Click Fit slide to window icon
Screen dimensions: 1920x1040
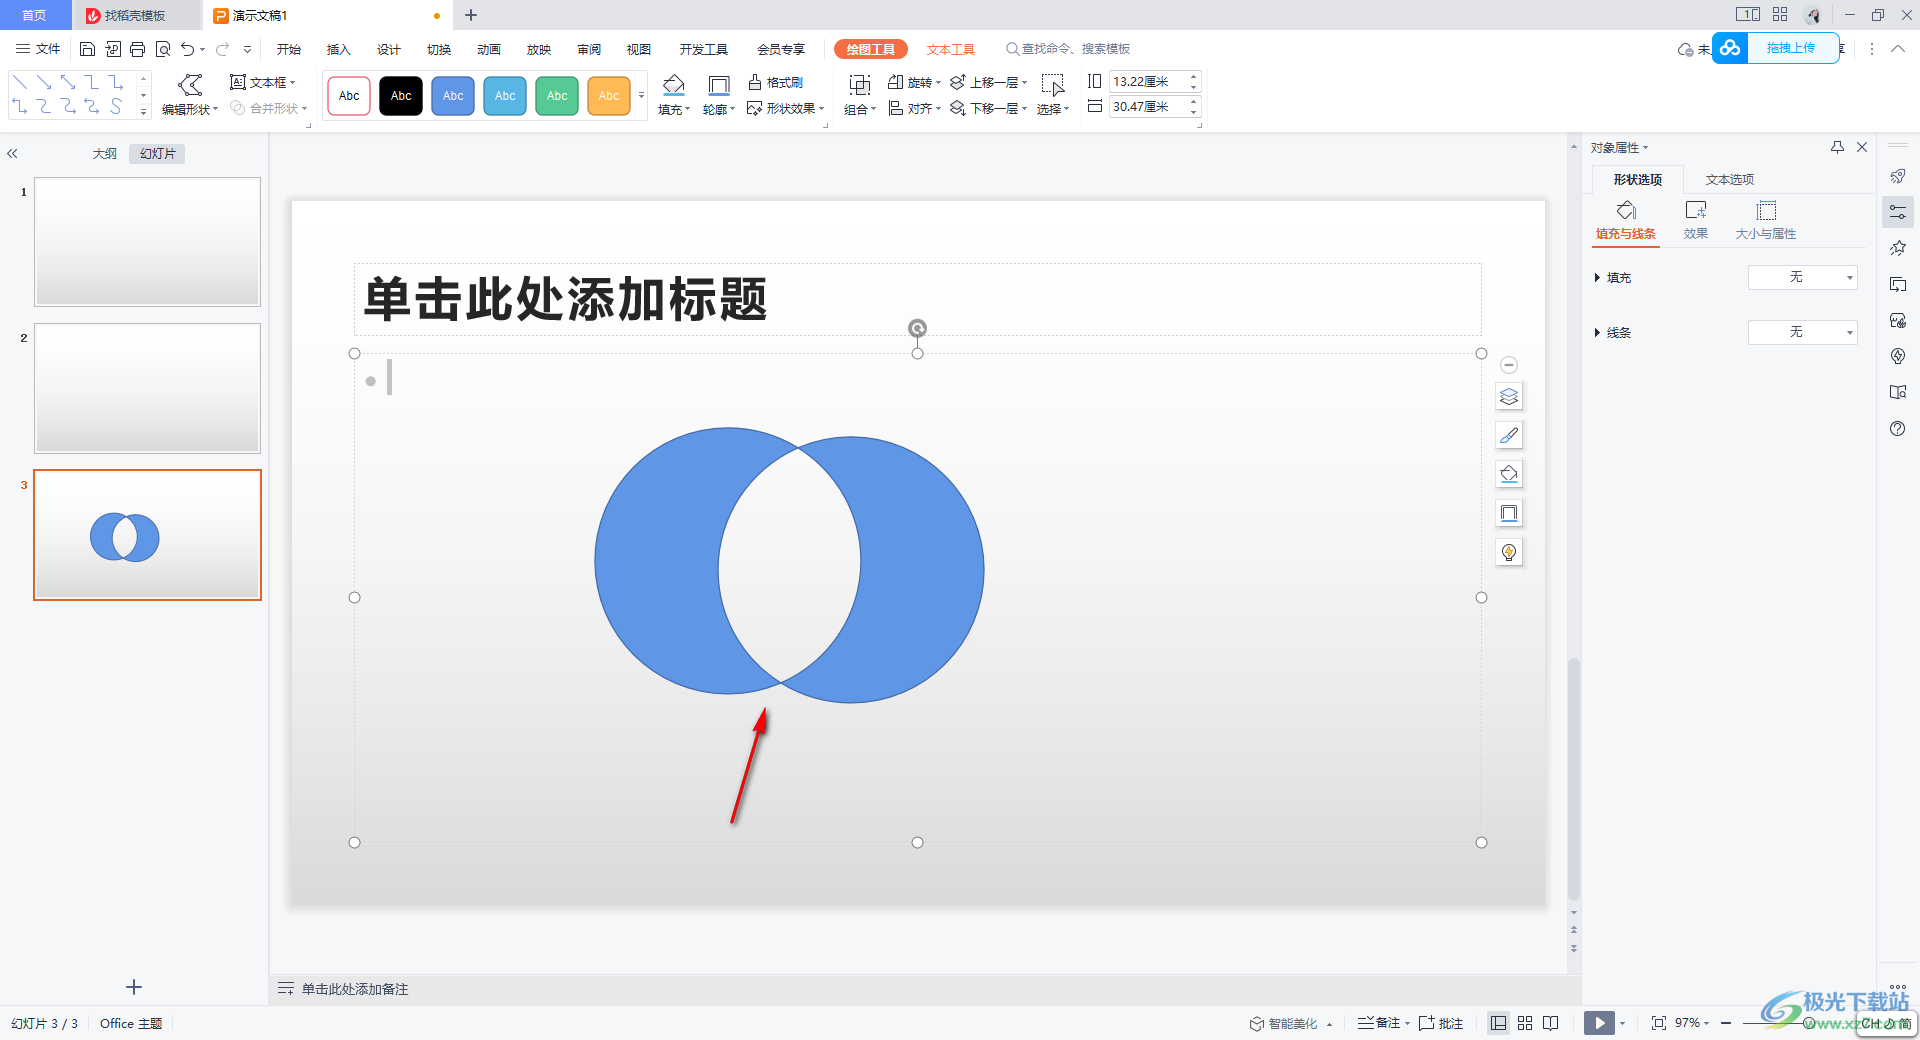click(x=1659, y=1023)
